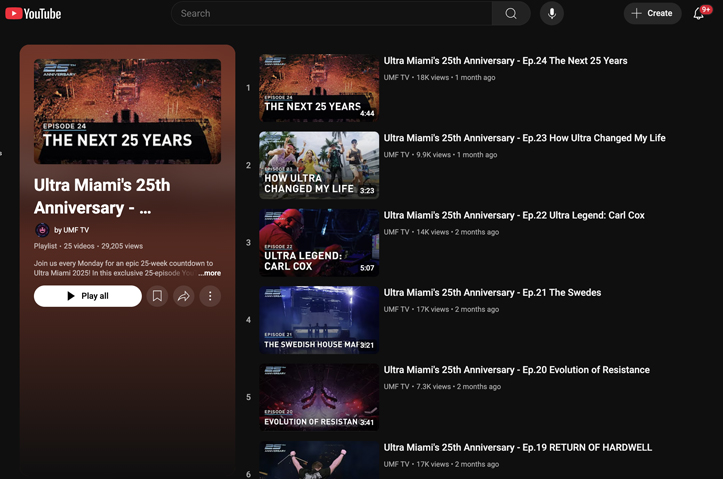The height and width of the screenshot is (479, 723).
Task: Click UMF TV under Ep.24 video
Action: click(397, 77)
